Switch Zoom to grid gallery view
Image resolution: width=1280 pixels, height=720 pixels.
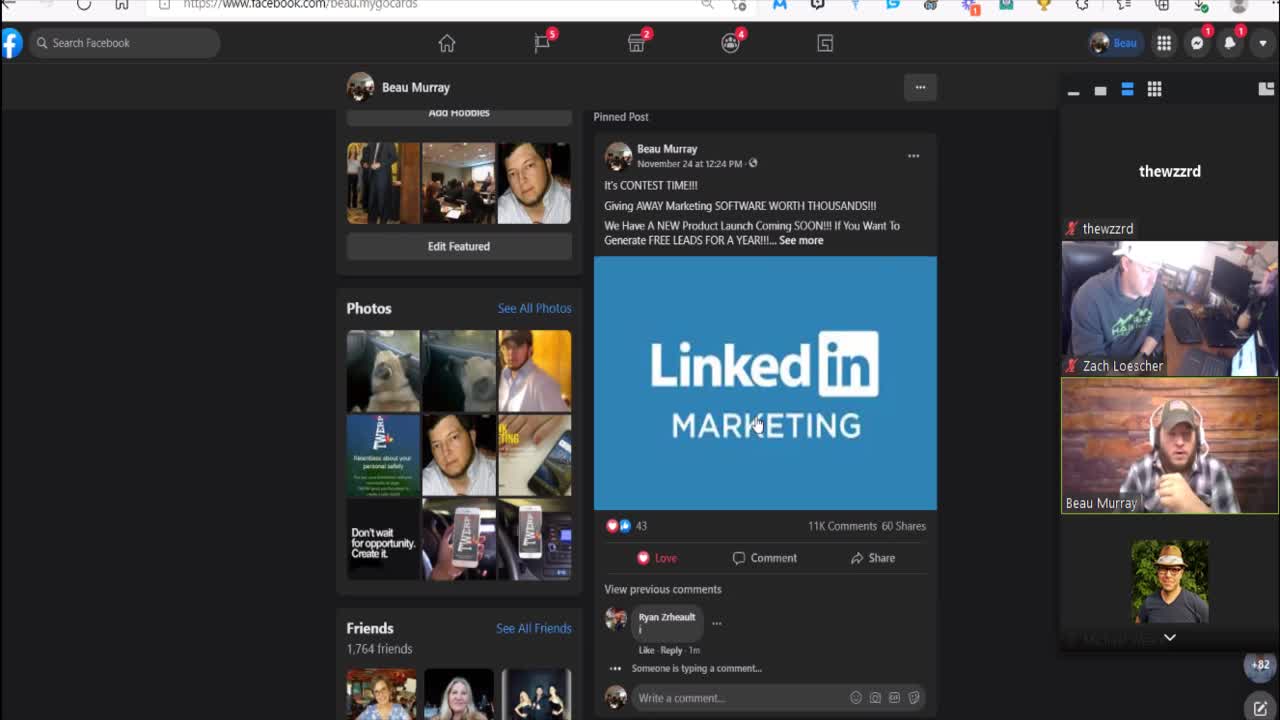[1154, 90]
